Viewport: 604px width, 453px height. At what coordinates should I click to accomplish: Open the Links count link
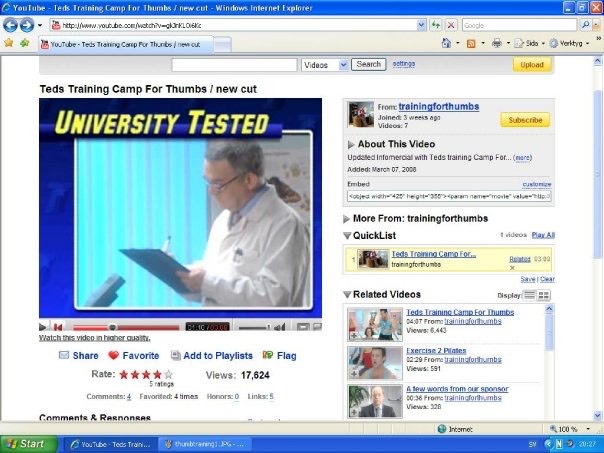[271, 396]
